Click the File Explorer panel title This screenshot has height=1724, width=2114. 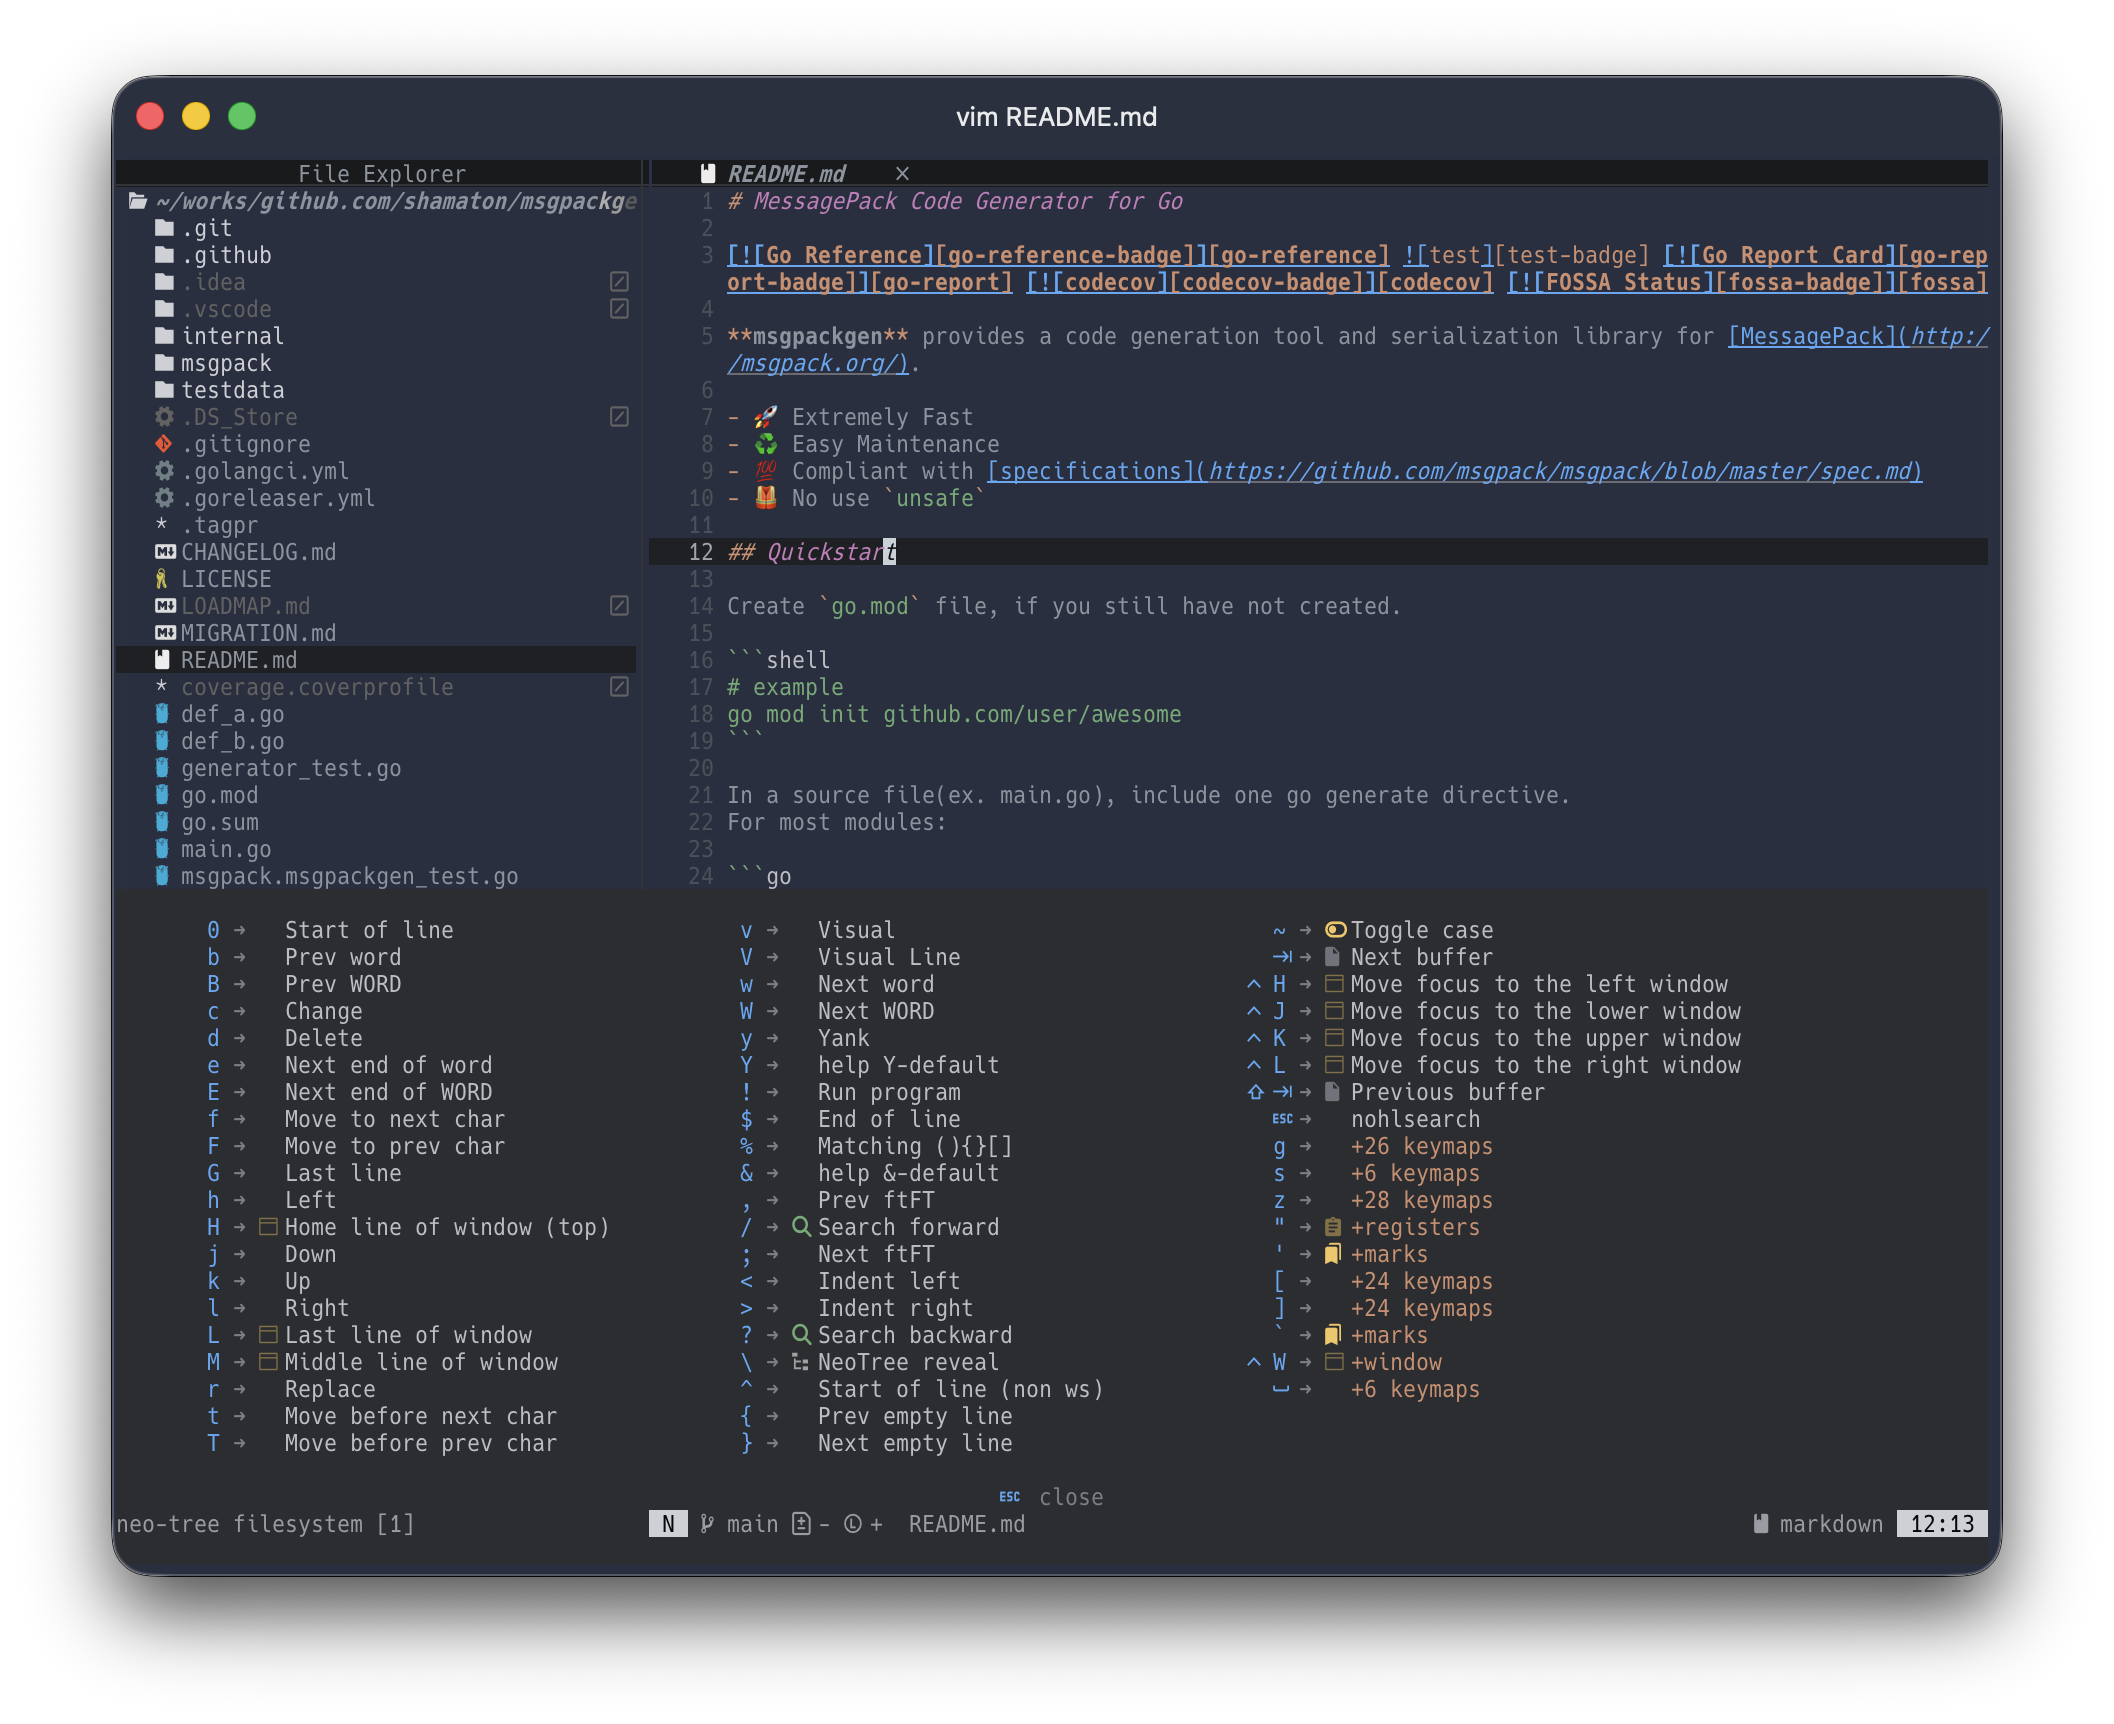tap(382, 173)
